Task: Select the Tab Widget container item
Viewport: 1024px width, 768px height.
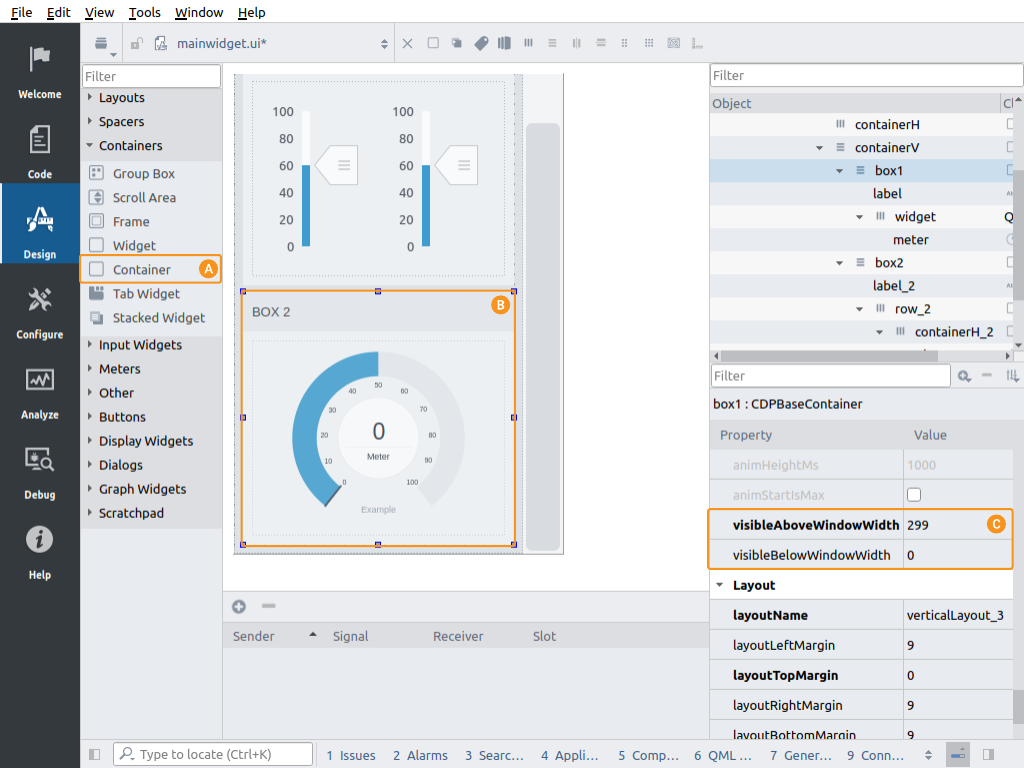Action: pos(145,294)
